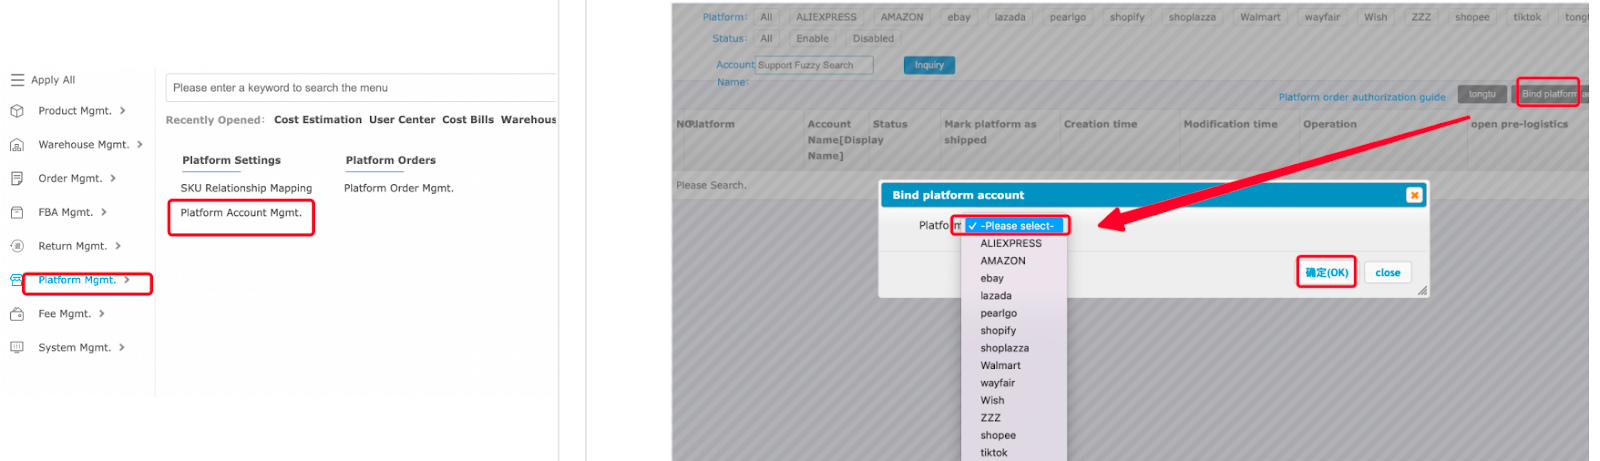Open the Platform order authorization guide link
This screenshot has height=461, width=1600.
coord(1361,97)
